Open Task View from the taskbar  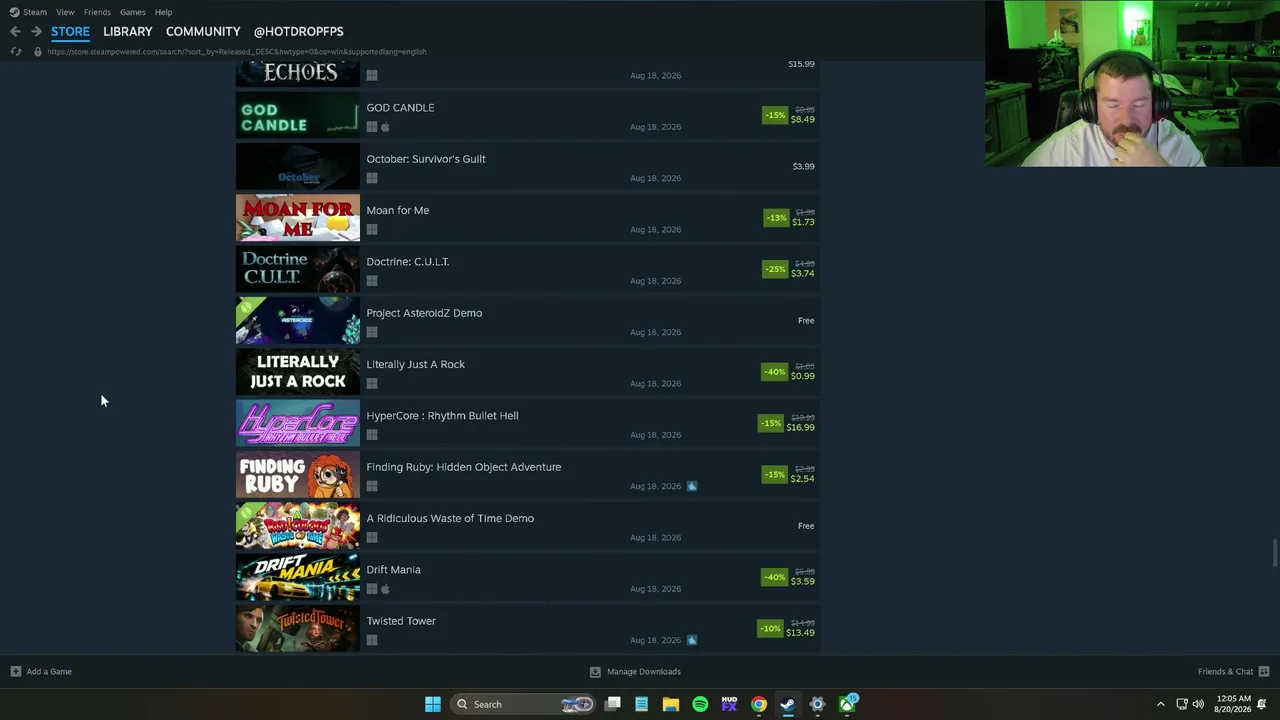pyautogui.click(x=613, y=704)
